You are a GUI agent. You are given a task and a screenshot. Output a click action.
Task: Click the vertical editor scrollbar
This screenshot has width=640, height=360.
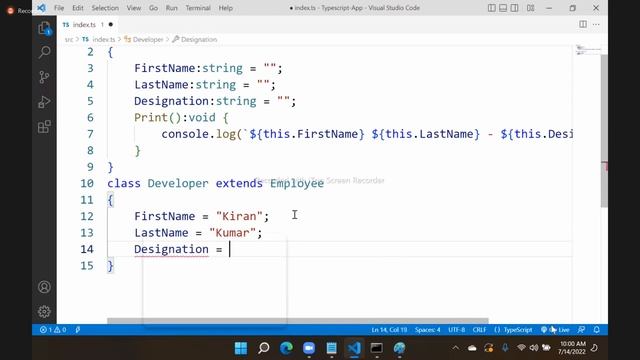[x=604, y=131]
